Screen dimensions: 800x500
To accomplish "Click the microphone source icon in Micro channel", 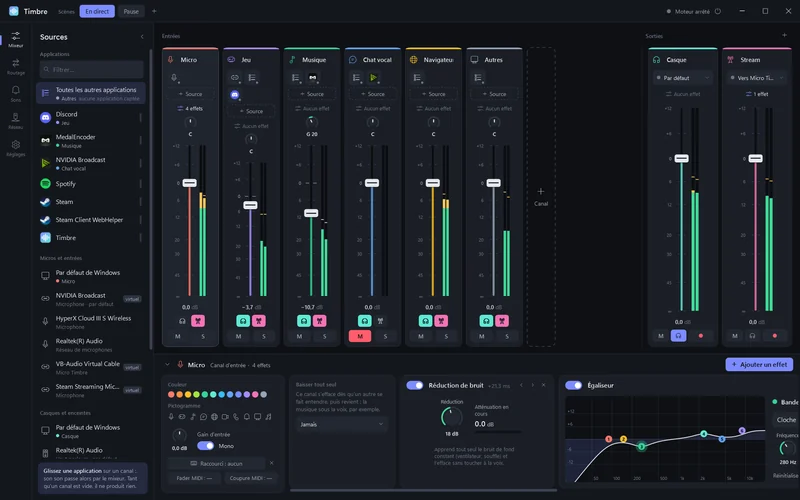I will pyautogui.click(x=174, y=78).
